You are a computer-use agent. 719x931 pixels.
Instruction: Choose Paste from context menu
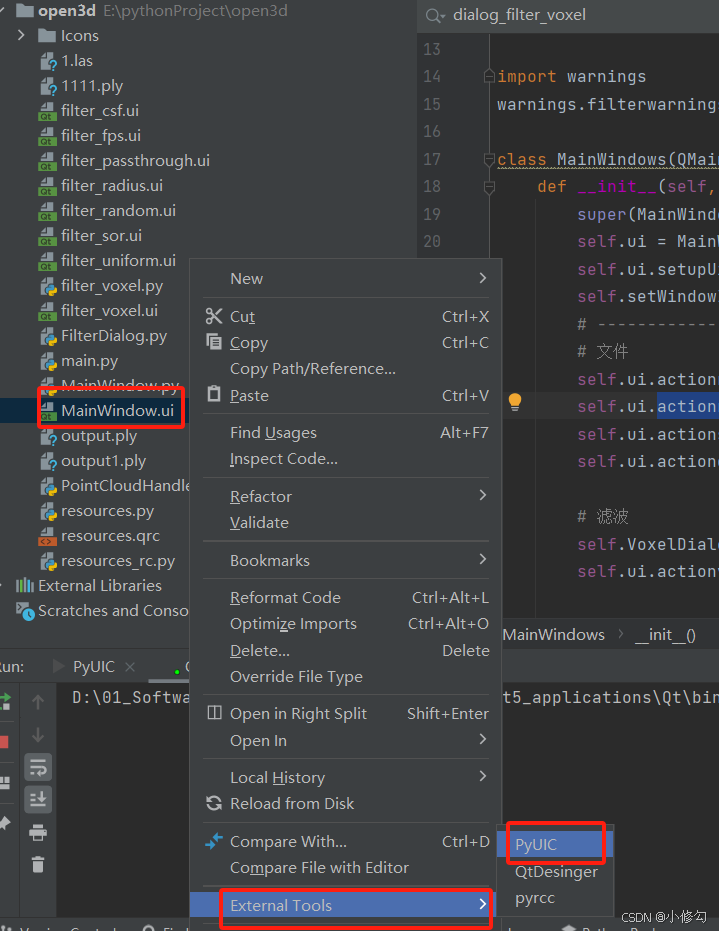tap(346, 395)
